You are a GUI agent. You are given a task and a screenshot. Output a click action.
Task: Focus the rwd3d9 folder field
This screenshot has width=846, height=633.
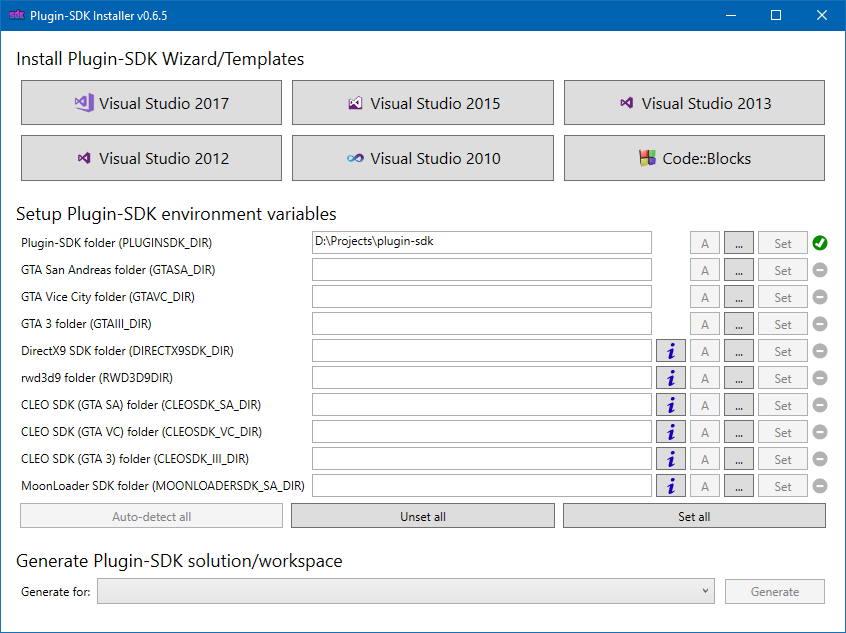pos(482,378)
